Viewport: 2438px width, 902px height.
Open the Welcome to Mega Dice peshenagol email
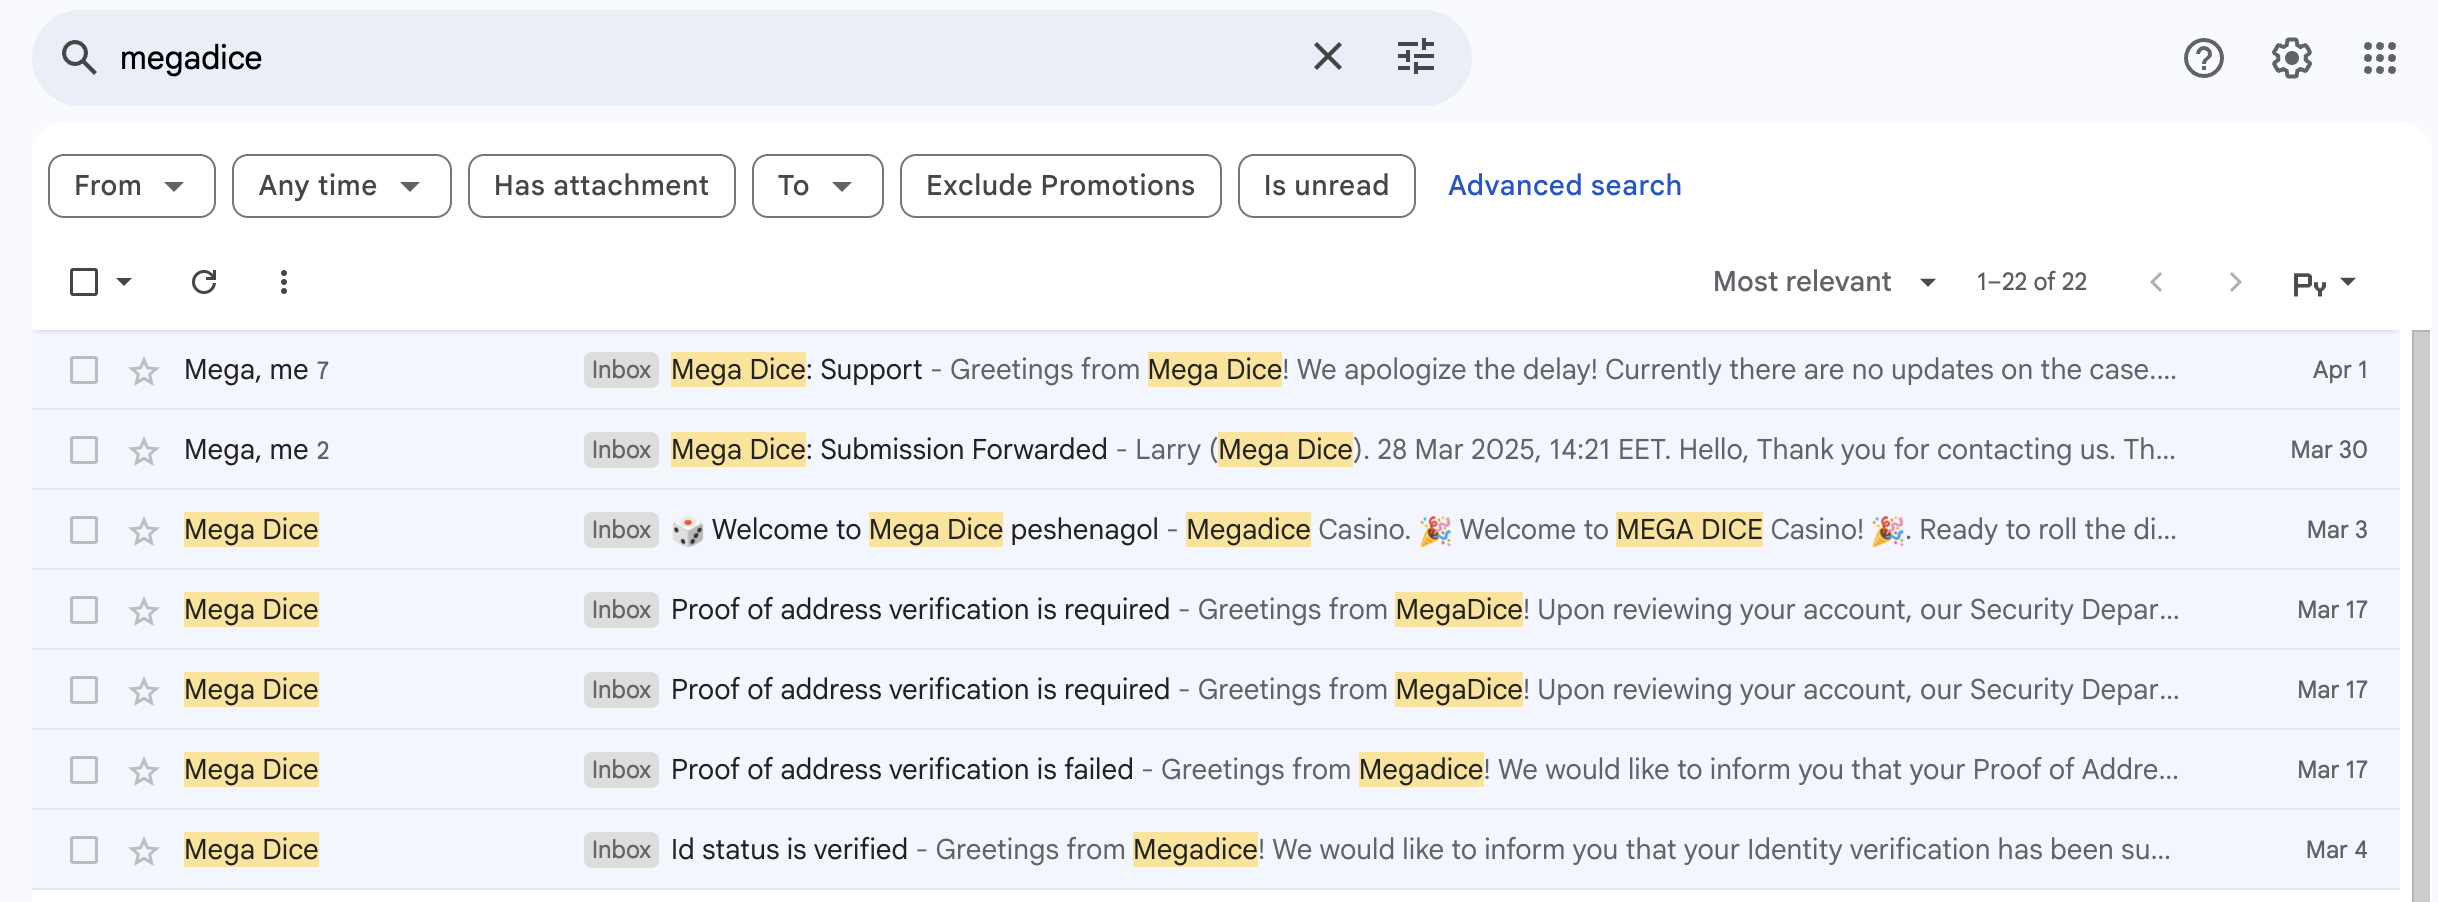(x=1216, y=530)
